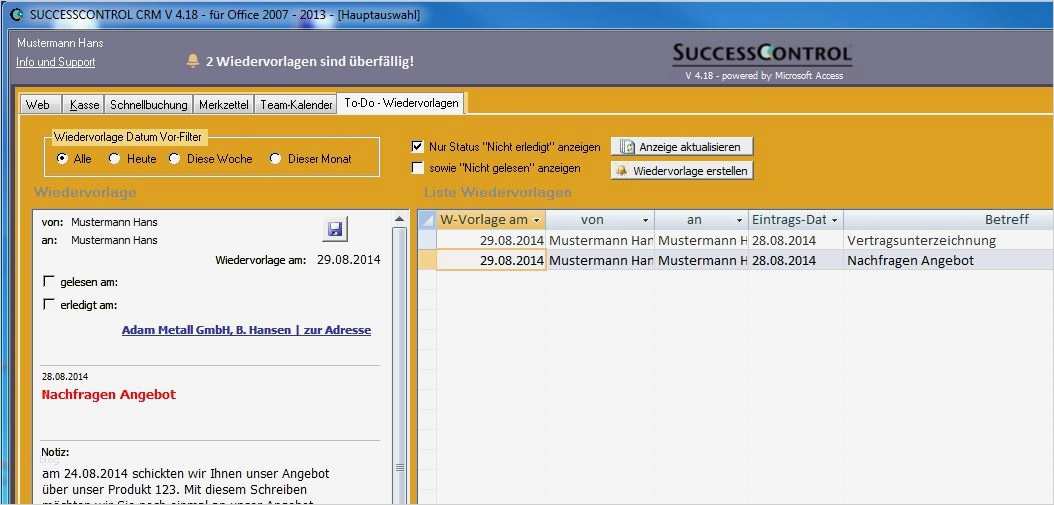
Task: Open the 'an' column filter dropdown
Action: click(739, 220)
